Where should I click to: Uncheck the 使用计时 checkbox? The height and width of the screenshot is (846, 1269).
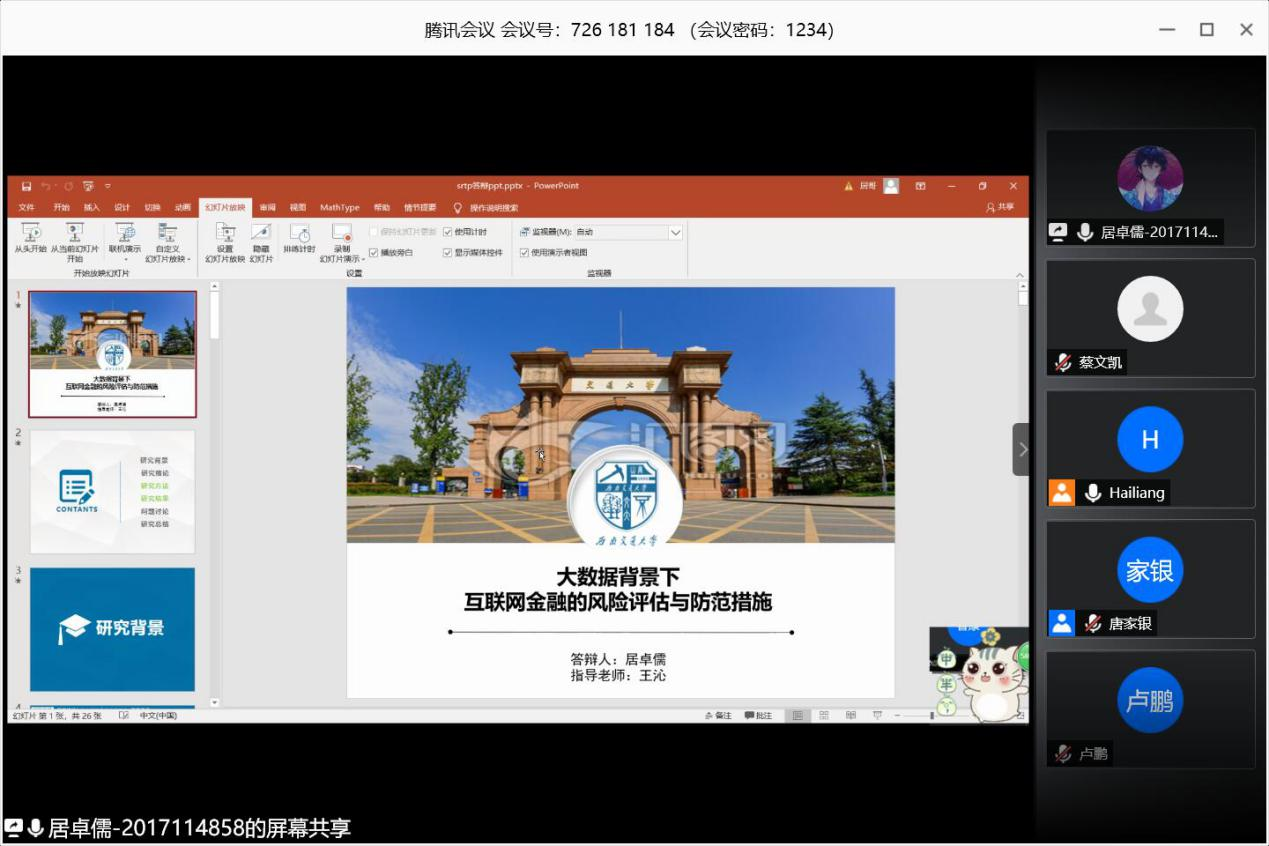click(448, 232)
